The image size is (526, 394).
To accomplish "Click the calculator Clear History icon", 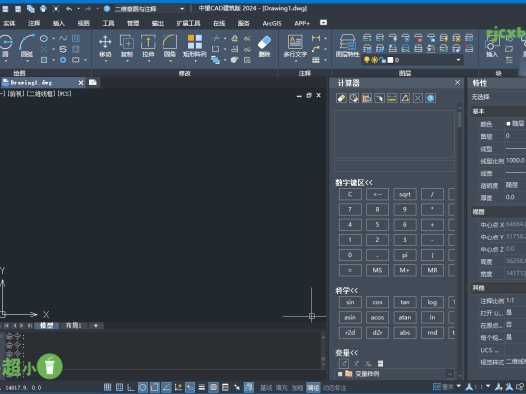I will pos(354,98).
